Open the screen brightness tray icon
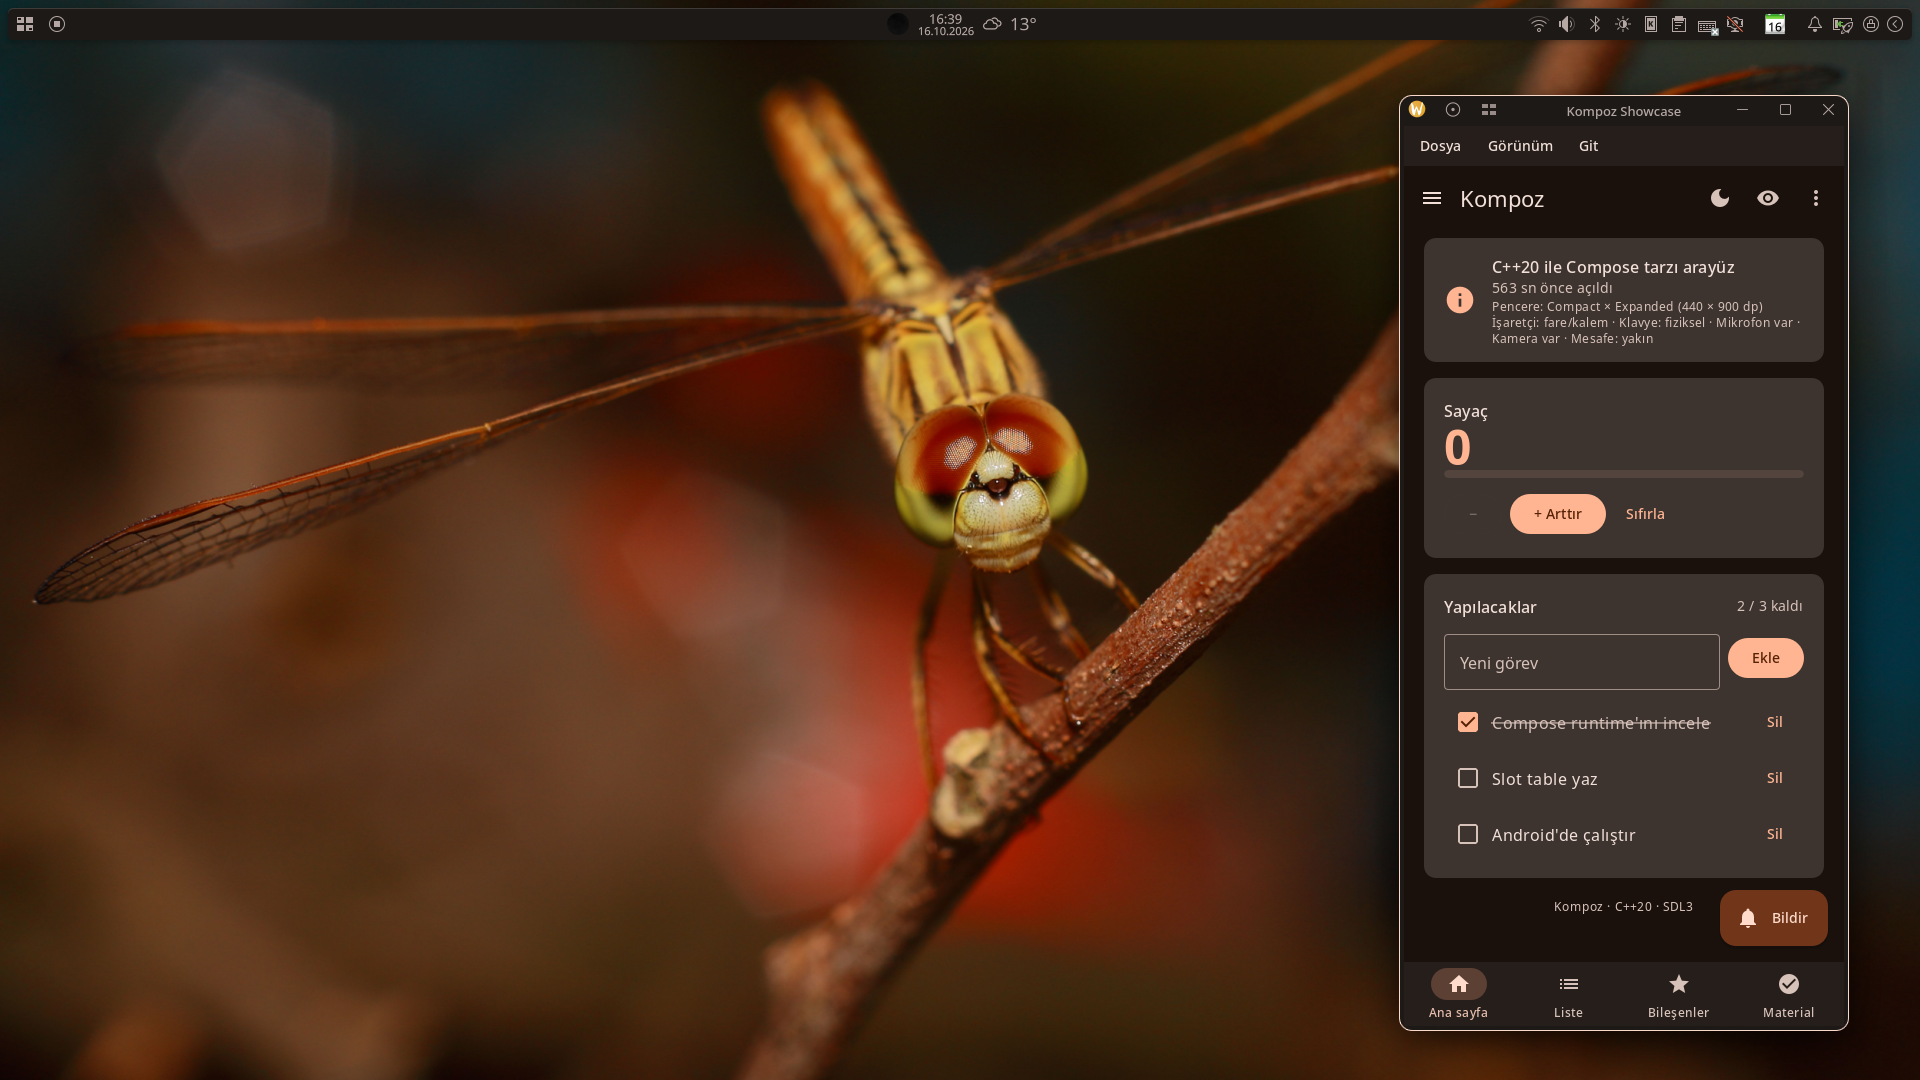The image size is (1920, 1080). tap(1623, 24)
